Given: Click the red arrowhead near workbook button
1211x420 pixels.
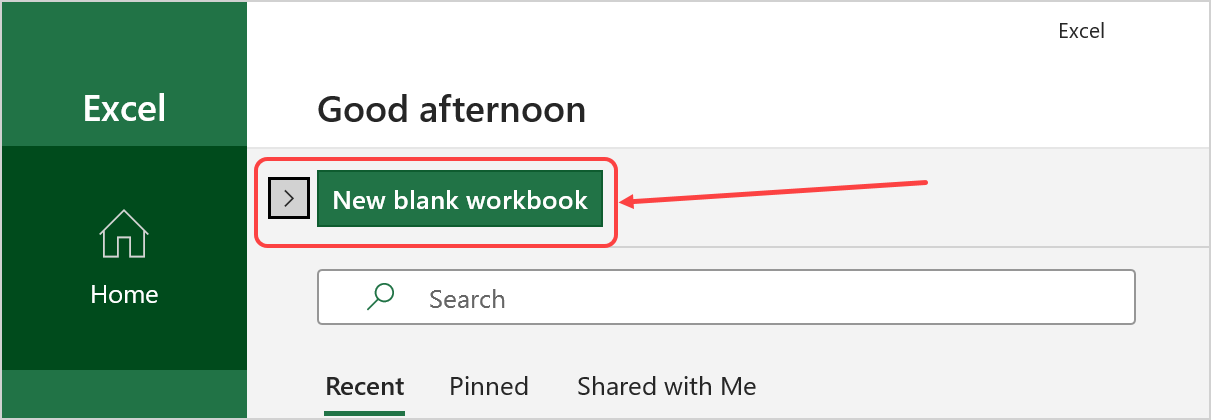Looking at the screenshot, I should click(x=627, y=202).
